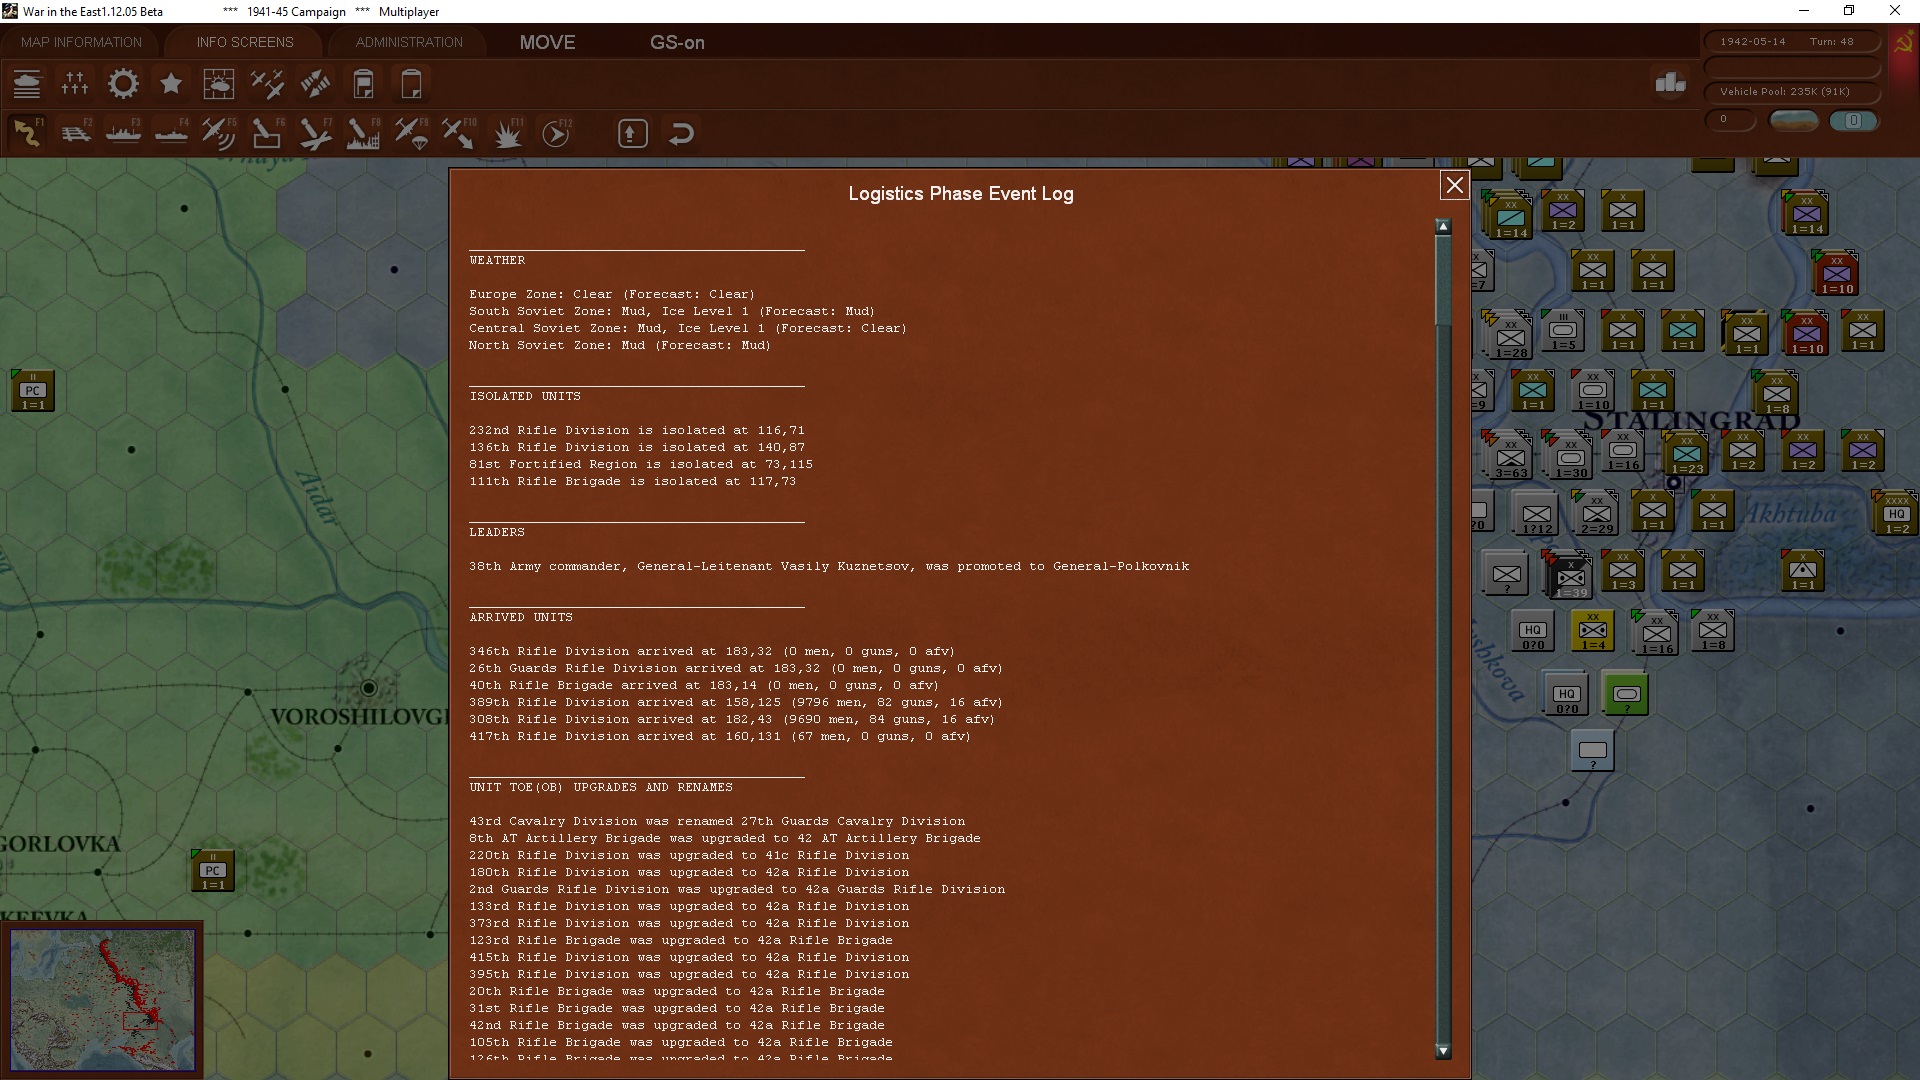Viewport: 1920px width, 1080px height.
Task: Click the '81st Fortified Region is isolated' line
Action: pyautogui.click(x=640, y=464)
